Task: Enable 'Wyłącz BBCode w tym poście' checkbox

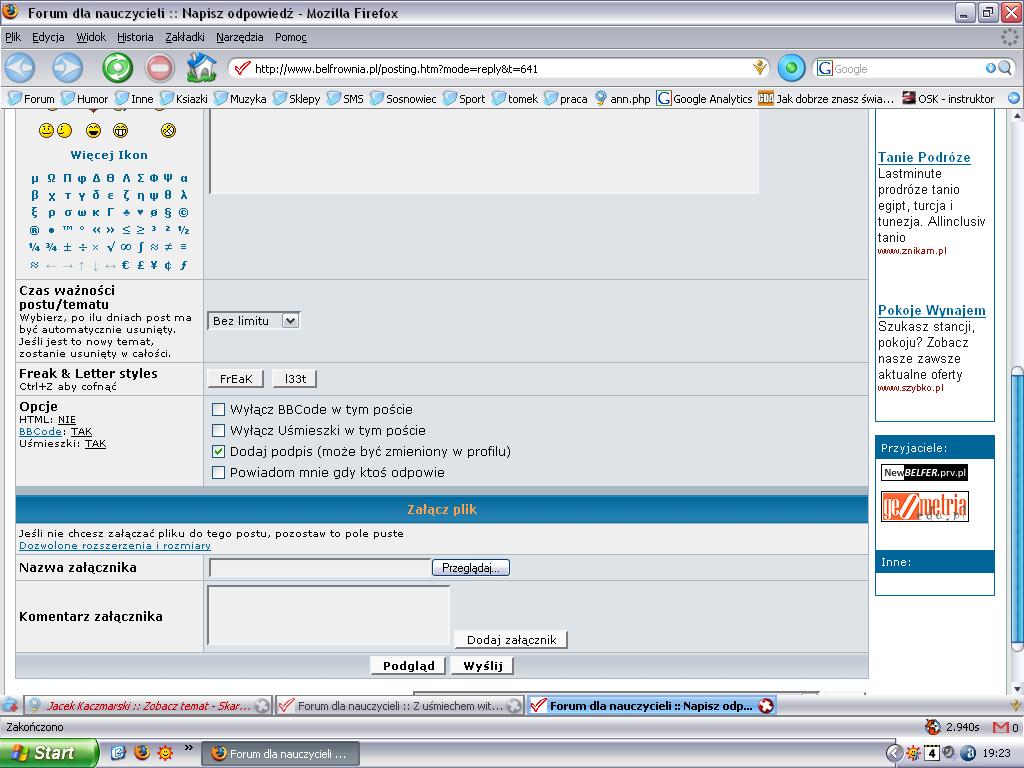Action: [218, 409]
